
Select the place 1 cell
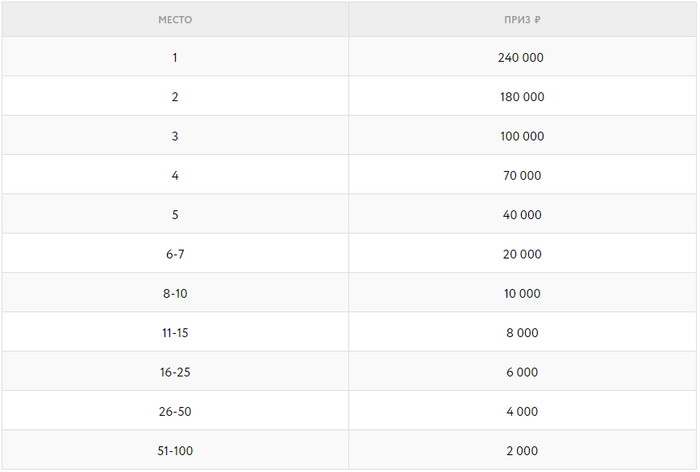pyautogui.click(x=175, y=58)
